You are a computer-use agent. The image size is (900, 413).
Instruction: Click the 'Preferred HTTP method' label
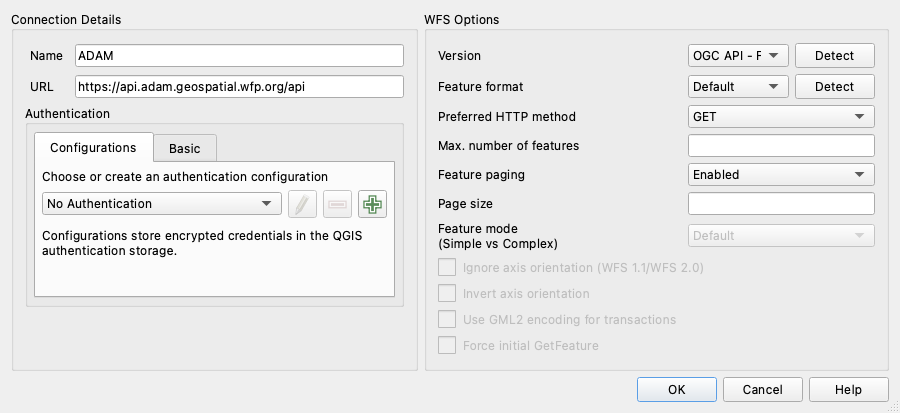(x=507, y=116)
